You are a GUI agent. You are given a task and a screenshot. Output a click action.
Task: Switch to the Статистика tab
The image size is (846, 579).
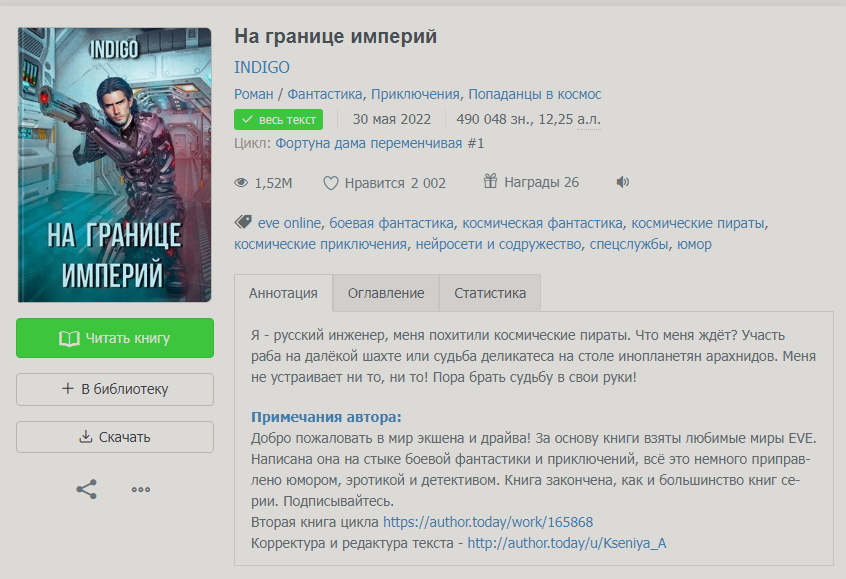pos(490,293)
